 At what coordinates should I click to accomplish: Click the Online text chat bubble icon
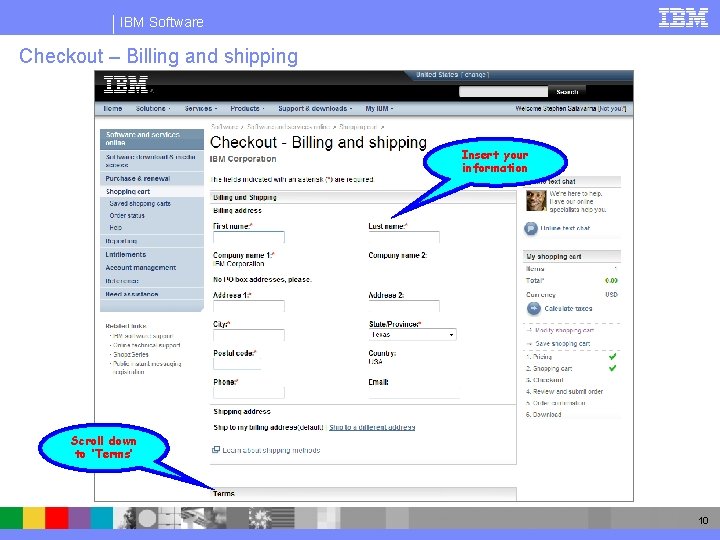(x=530, y=228)
